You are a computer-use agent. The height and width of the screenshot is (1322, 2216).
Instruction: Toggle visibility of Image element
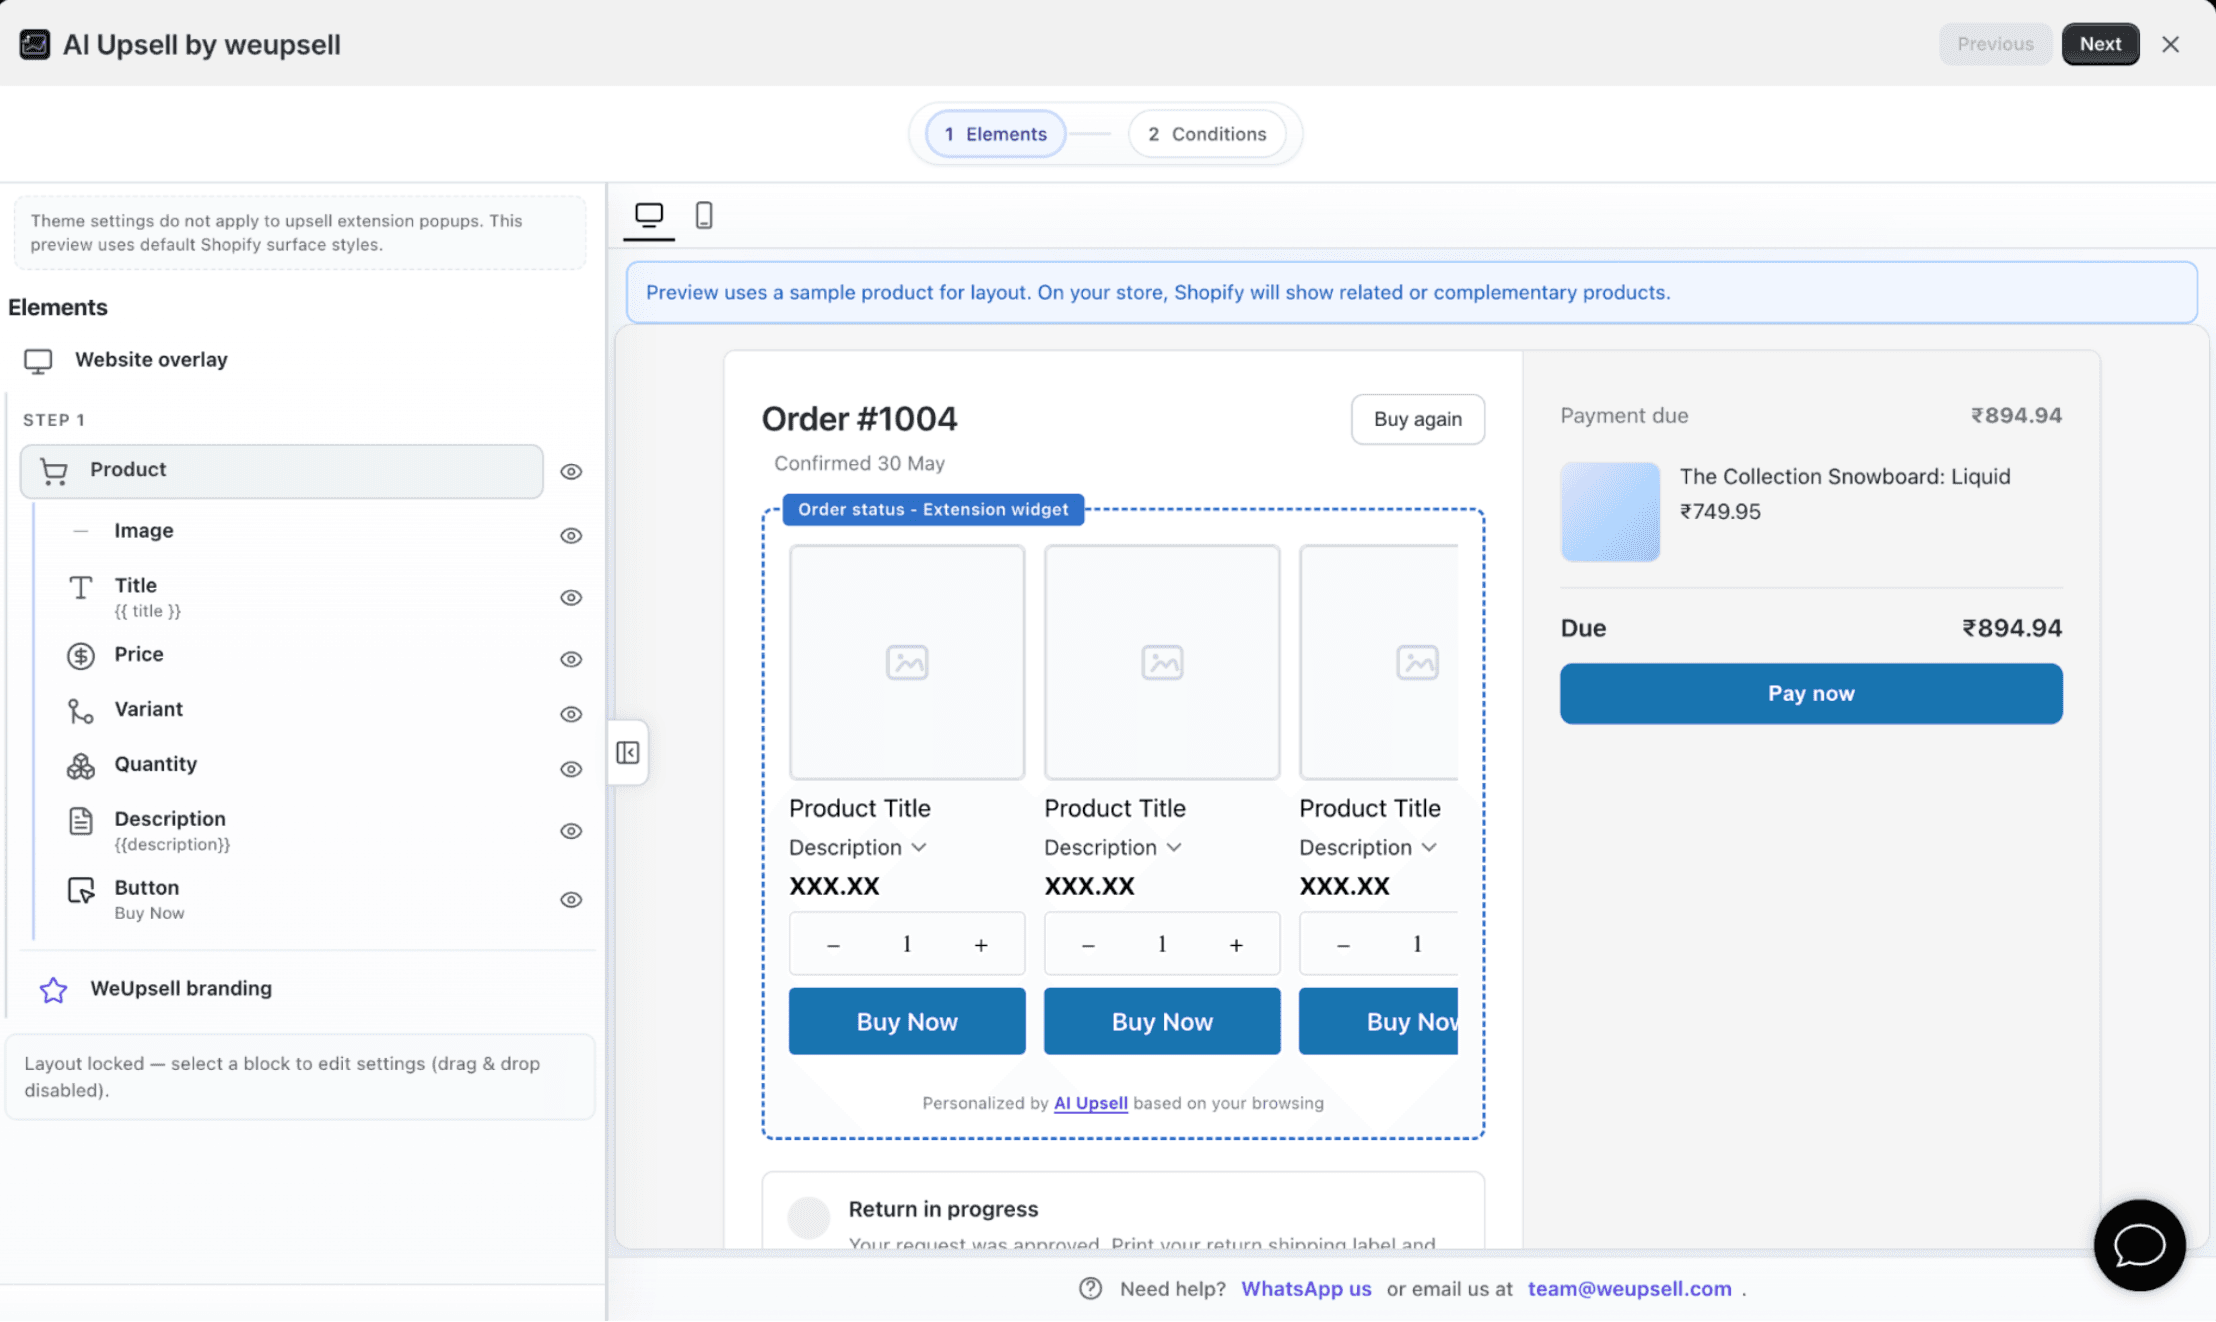tap(571, 535)
